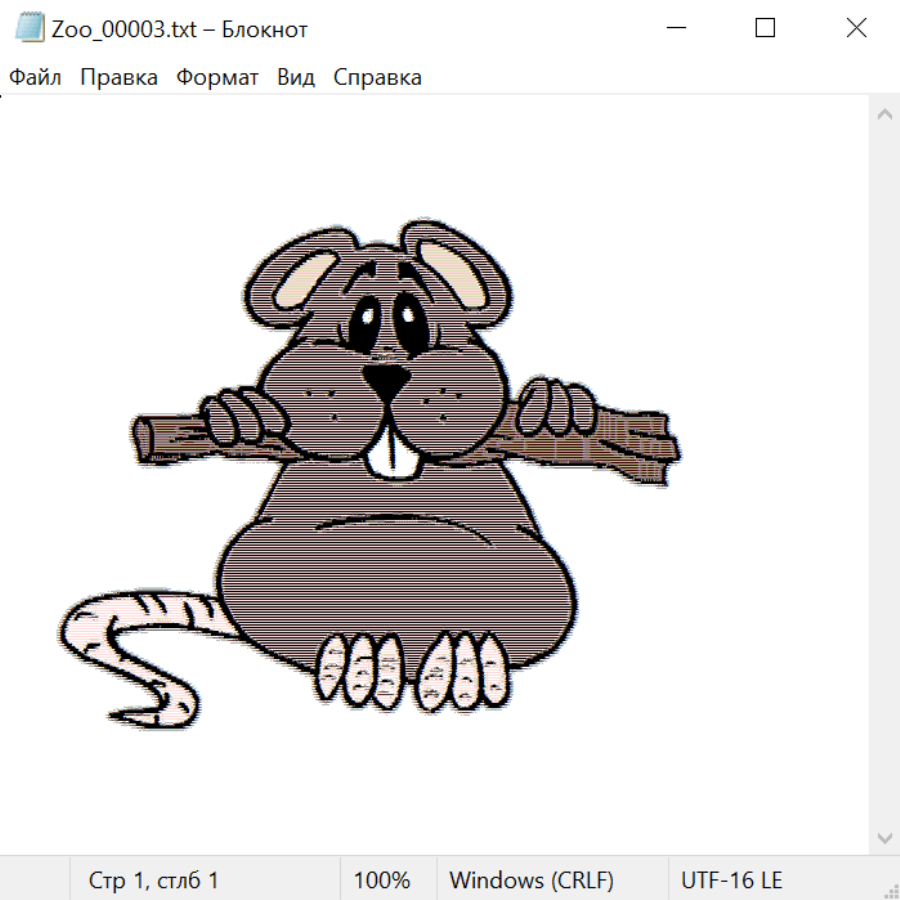The height and width of the screenshot is (900, 900).
Task: Open the Вид menu
Action: [296, 78]
